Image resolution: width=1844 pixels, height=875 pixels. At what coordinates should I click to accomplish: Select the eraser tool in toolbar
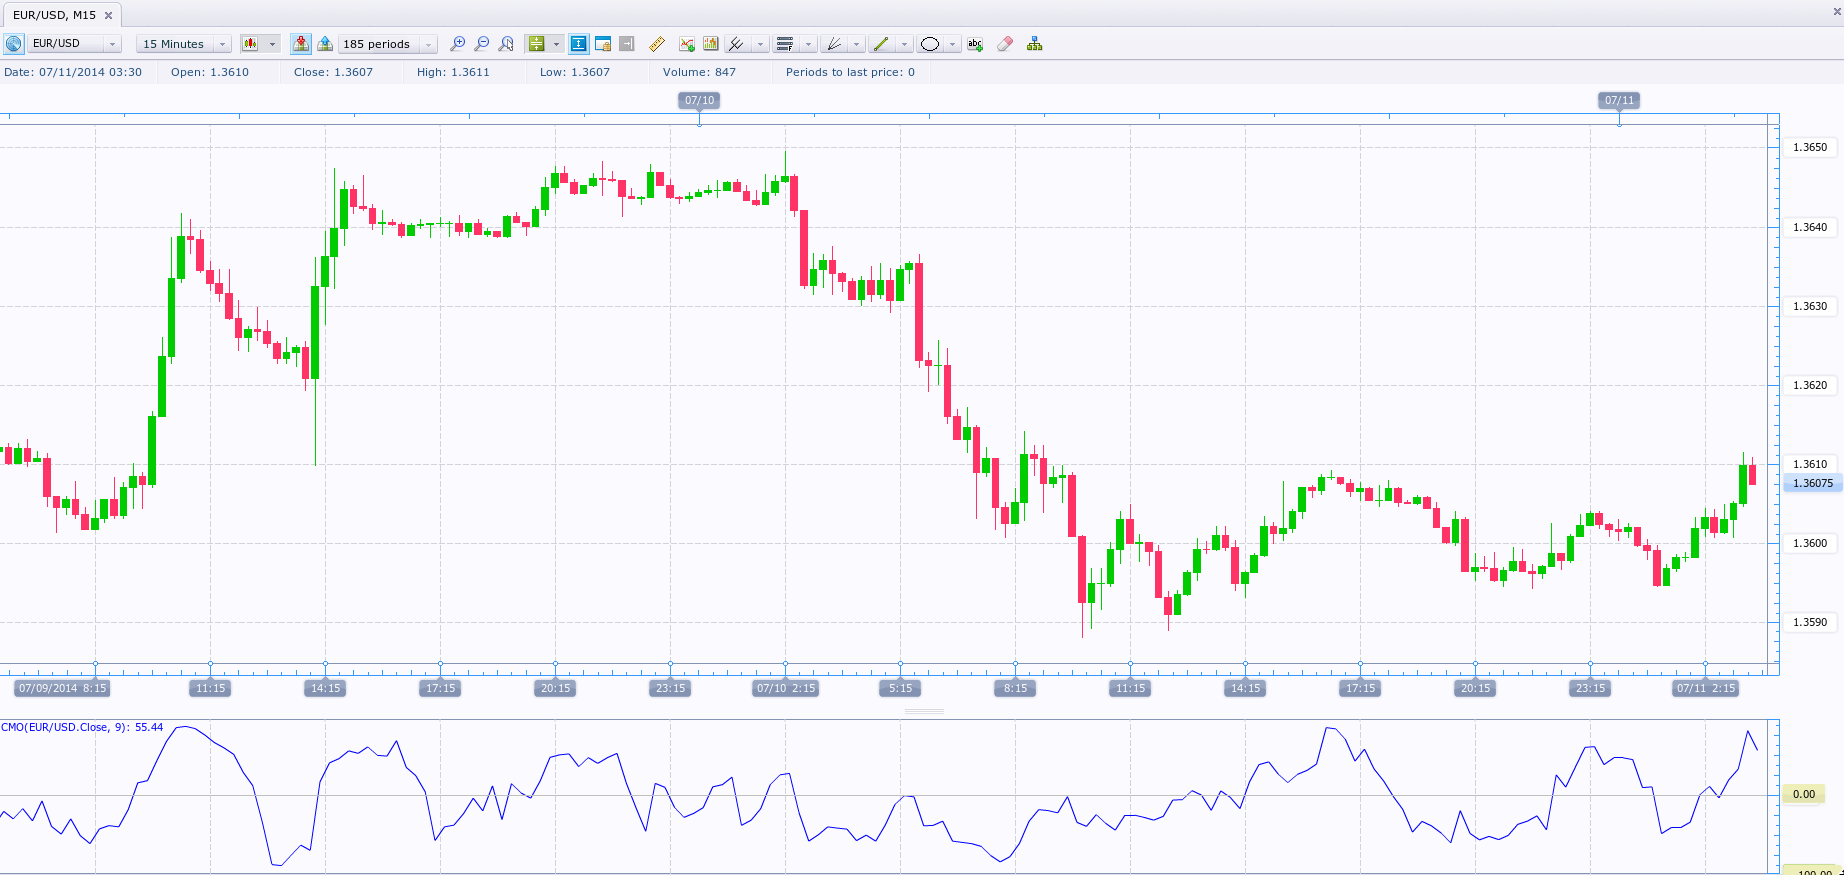pyautogui.click(x=1005, y=44)
